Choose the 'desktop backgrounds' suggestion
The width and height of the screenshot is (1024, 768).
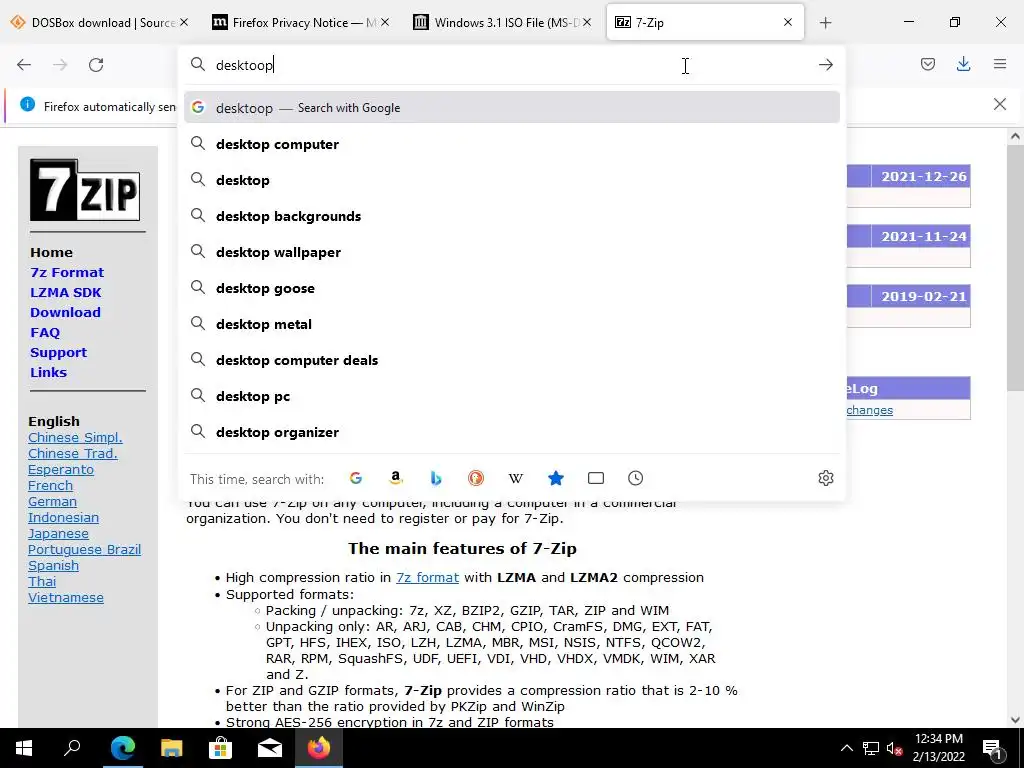(512, 216)
